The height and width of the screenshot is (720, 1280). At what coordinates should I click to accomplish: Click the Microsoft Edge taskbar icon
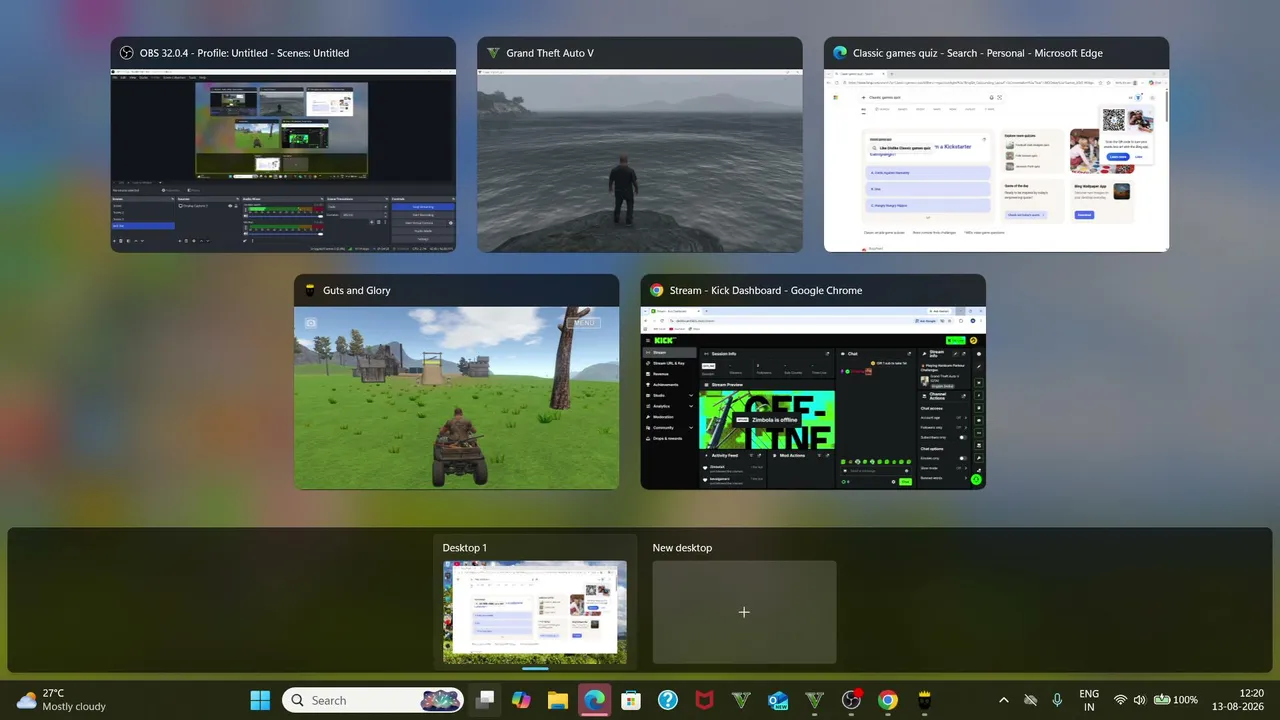coord(594,700)
